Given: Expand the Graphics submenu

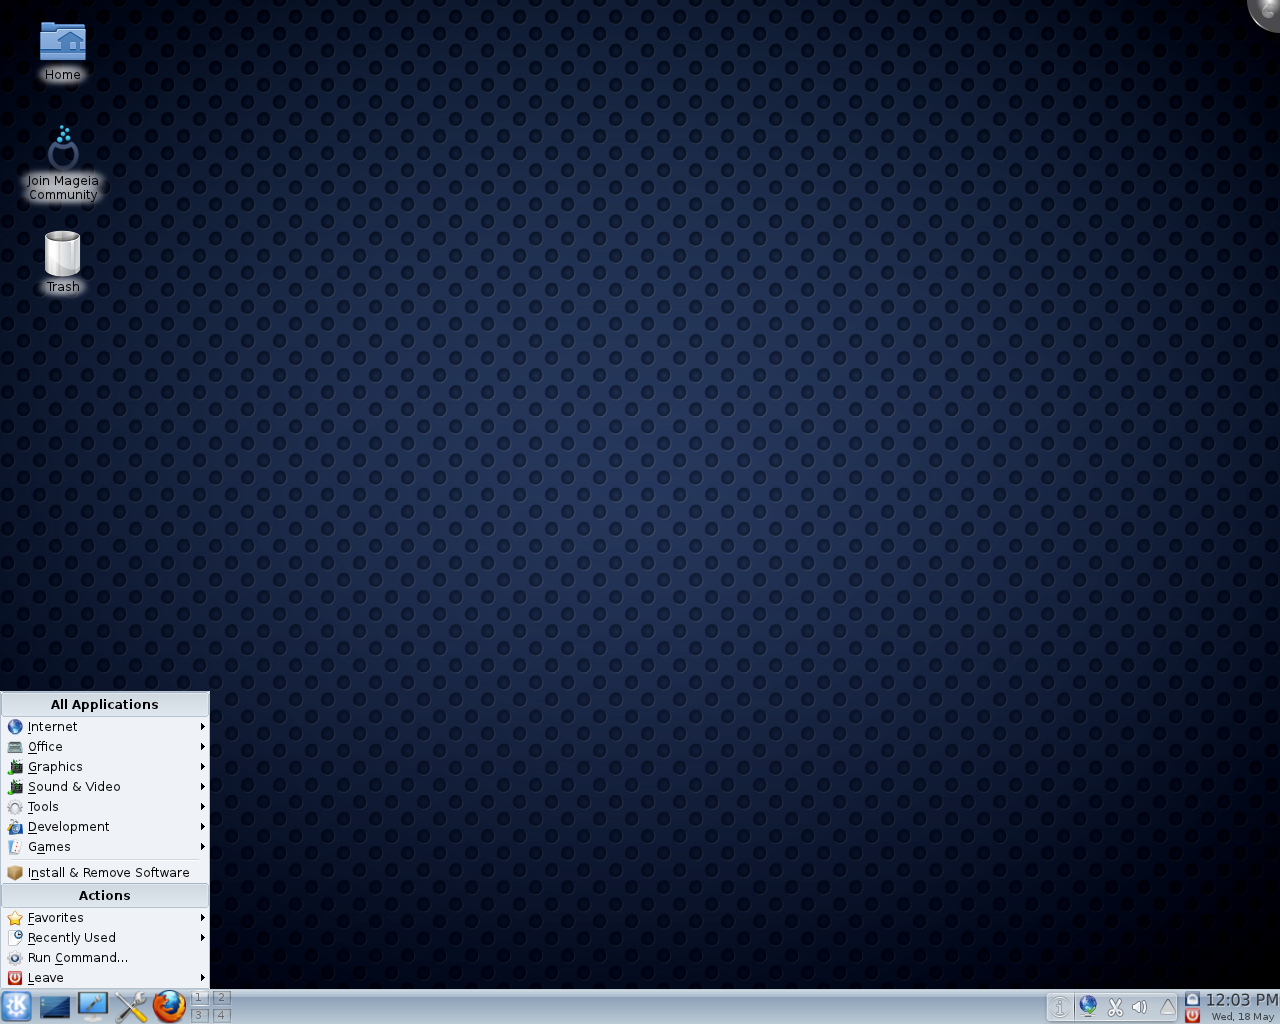Looking at the screenshot, I should click(105, 767).
